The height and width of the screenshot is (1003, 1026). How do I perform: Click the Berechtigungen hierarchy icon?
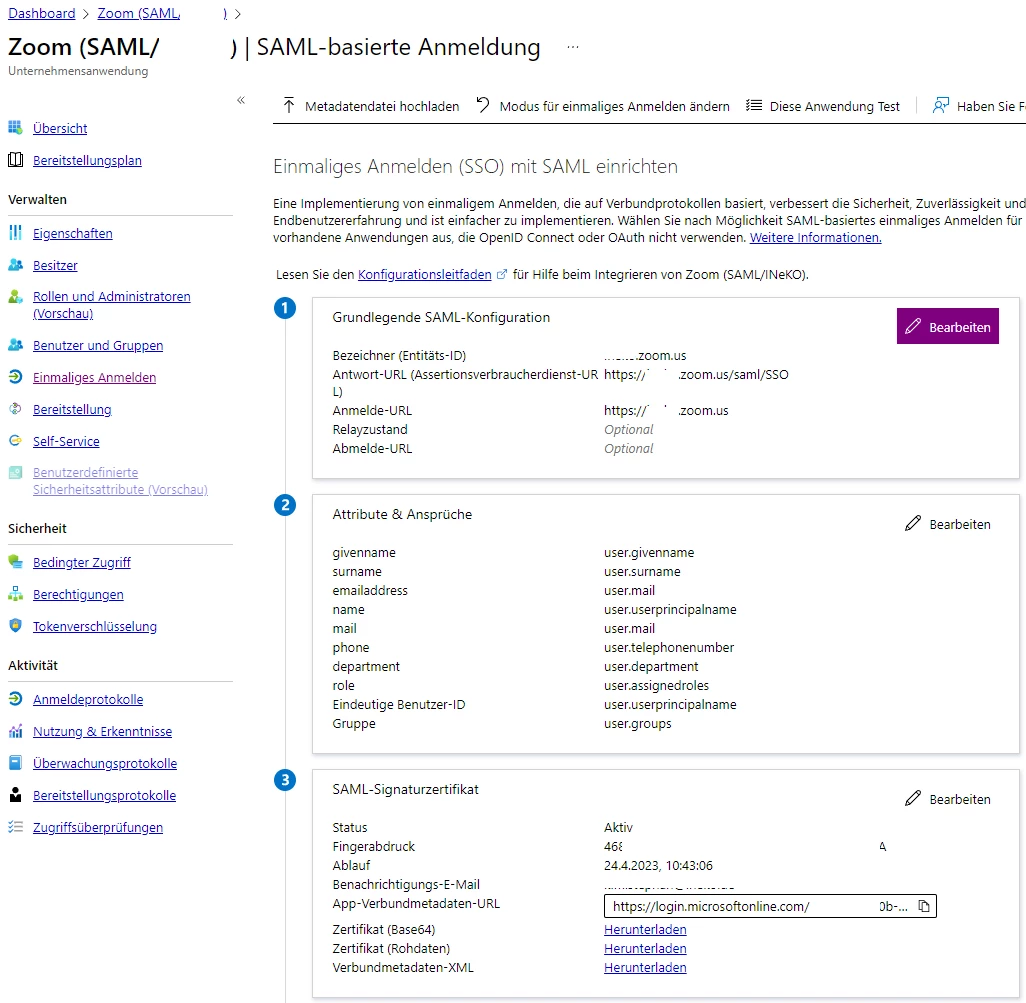[15, 593]
